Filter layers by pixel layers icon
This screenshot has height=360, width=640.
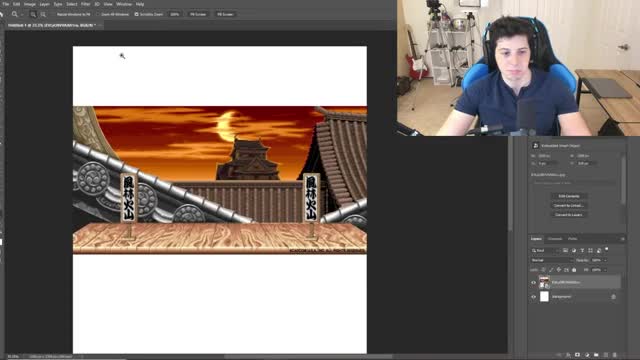click(x=565, y=251)
